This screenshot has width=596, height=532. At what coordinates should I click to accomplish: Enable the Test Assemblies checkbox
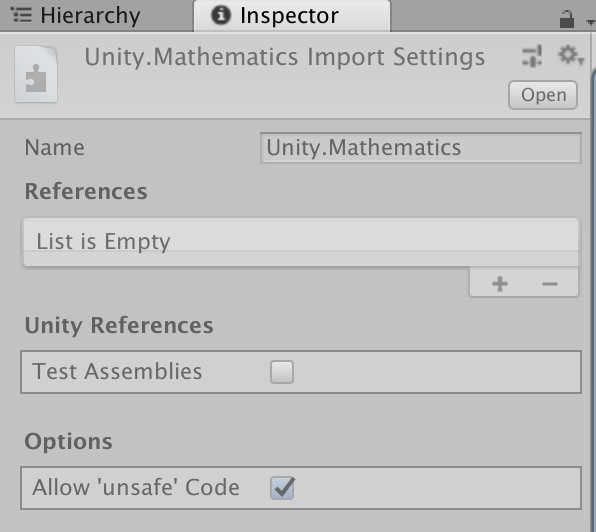pos(282,372)
